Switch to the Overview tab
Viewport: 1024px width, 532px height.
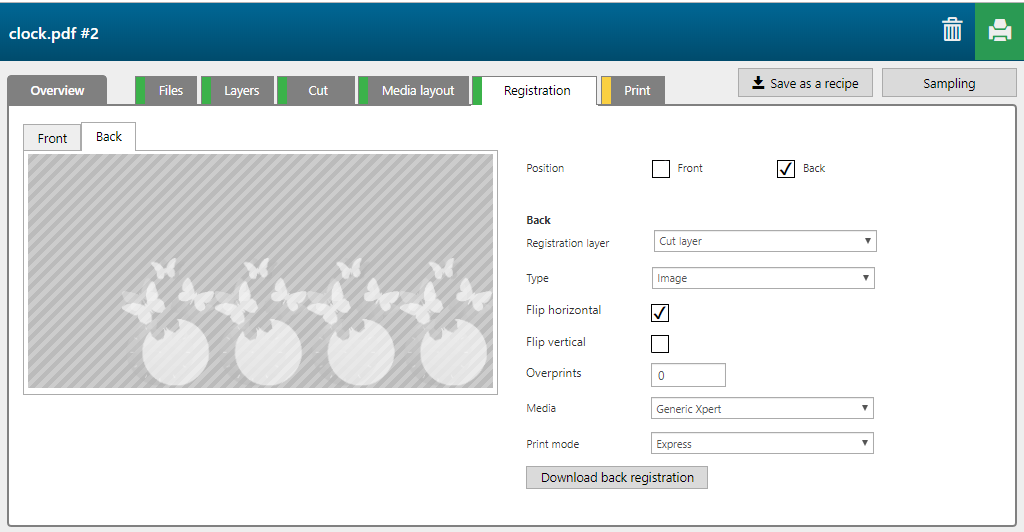(57, 91)
